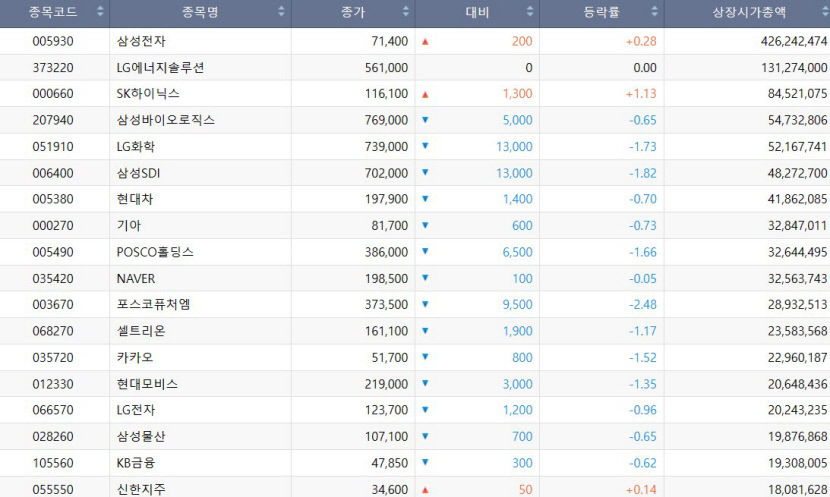
Task: Click market cap 18,081,628
Action: pyautogui.click(x=798, y=490)
